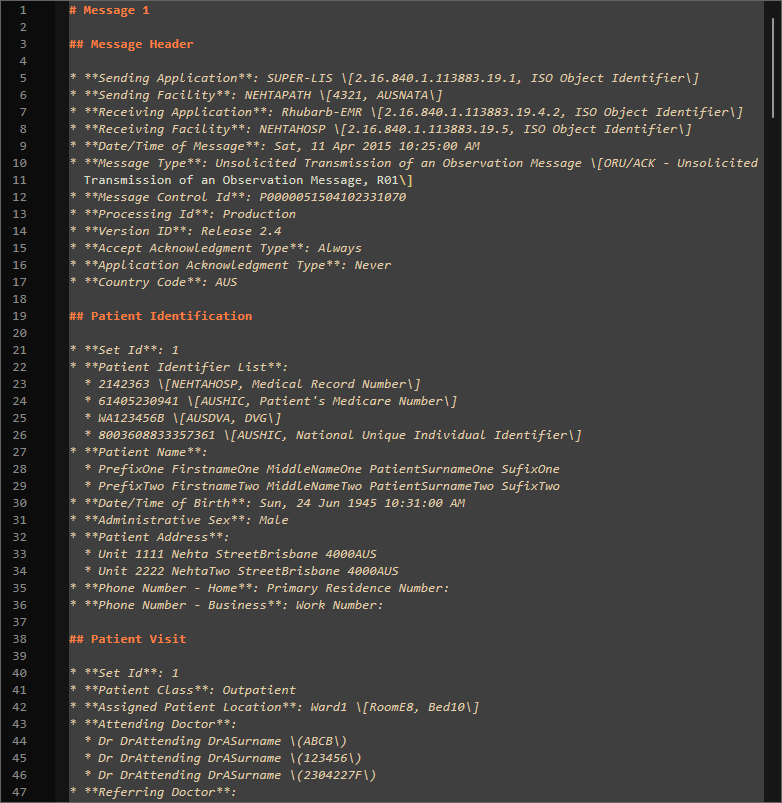Click the DrASurname (123456) entry
This screenshot has height=803, width=782.
(223, 758)
